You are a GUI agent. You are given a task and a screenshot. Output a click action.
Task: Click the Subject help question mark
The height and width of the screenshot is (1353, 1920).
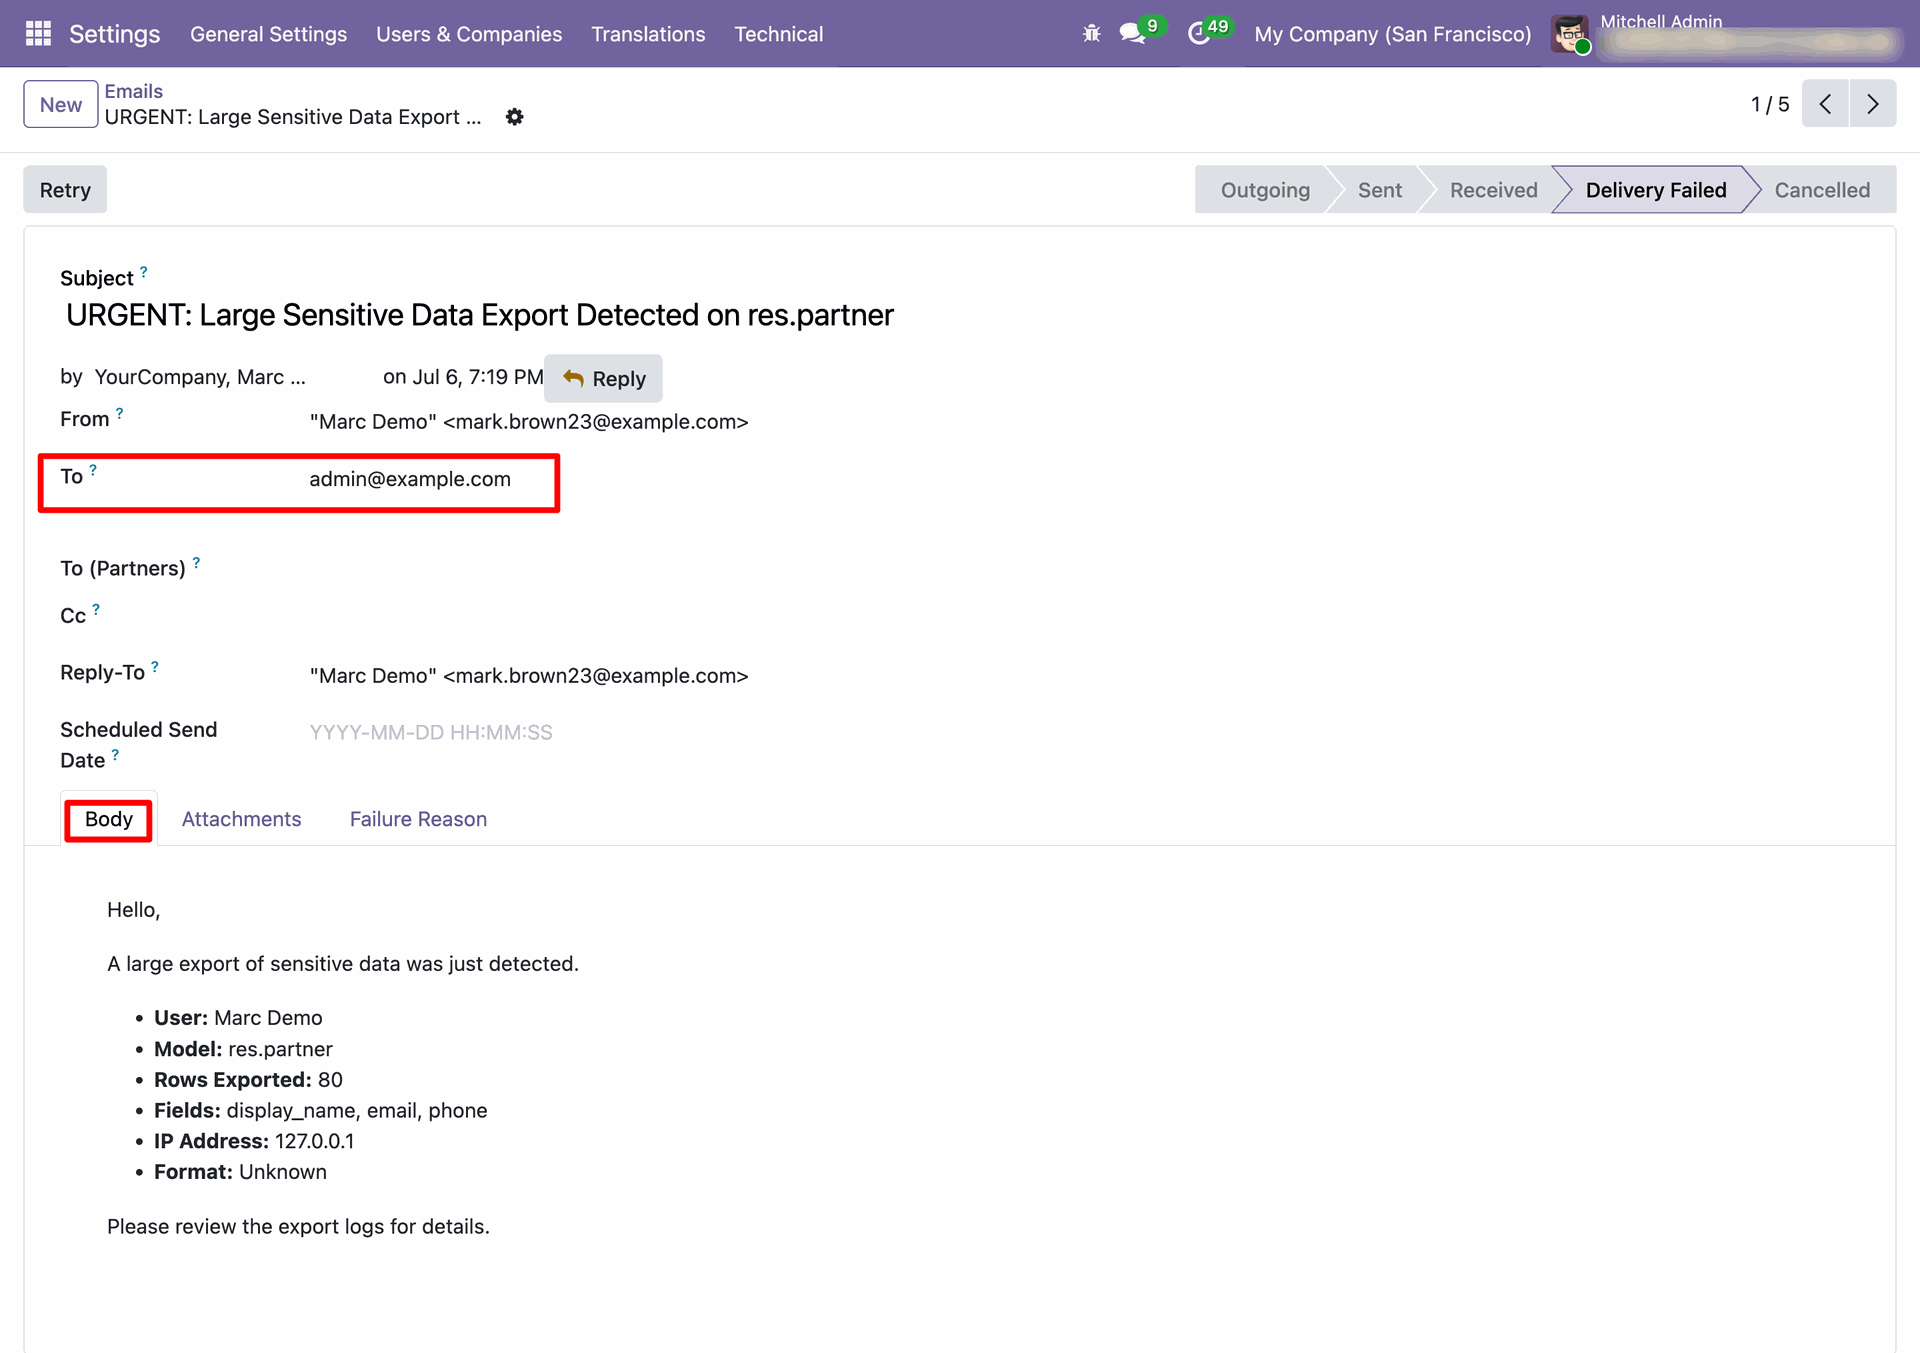144,272
